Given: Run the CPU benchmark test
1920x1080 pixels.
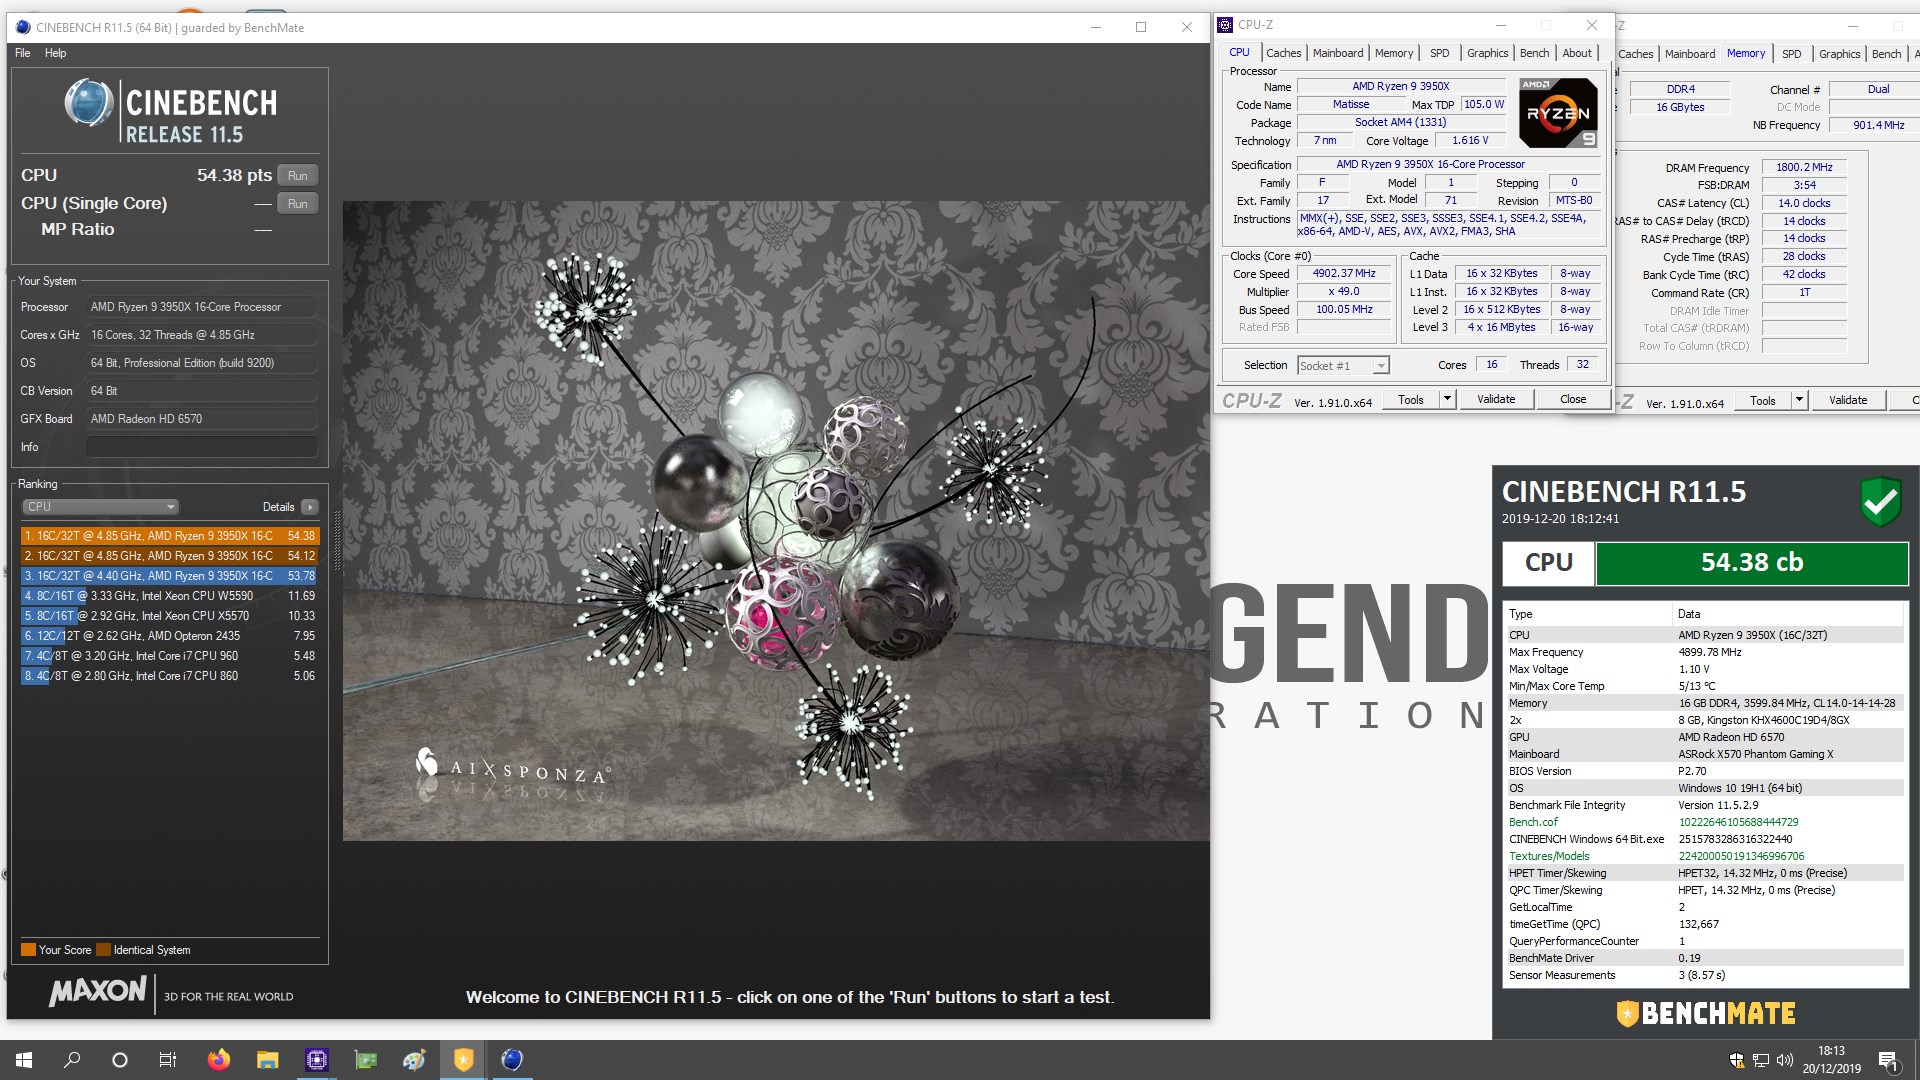Looking at the screenshot, I should 297,176.
